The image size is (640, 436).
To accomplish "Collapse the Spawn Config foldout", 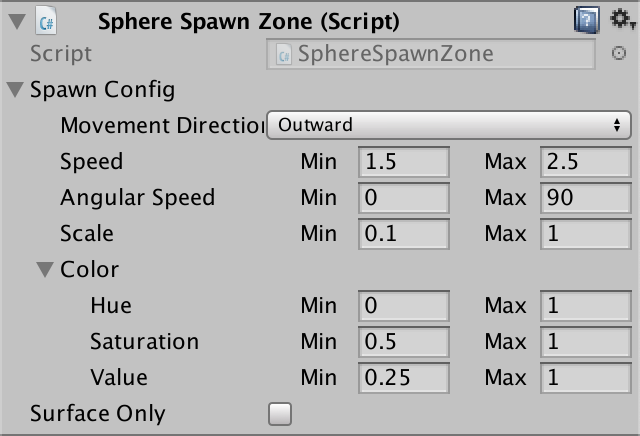I will pyautogui.click(x=15, y=89).
